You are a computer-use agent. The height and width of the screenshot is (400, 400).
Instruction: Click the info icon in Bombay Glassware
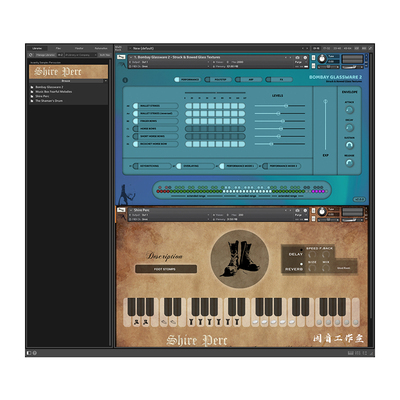click(125, 80)
